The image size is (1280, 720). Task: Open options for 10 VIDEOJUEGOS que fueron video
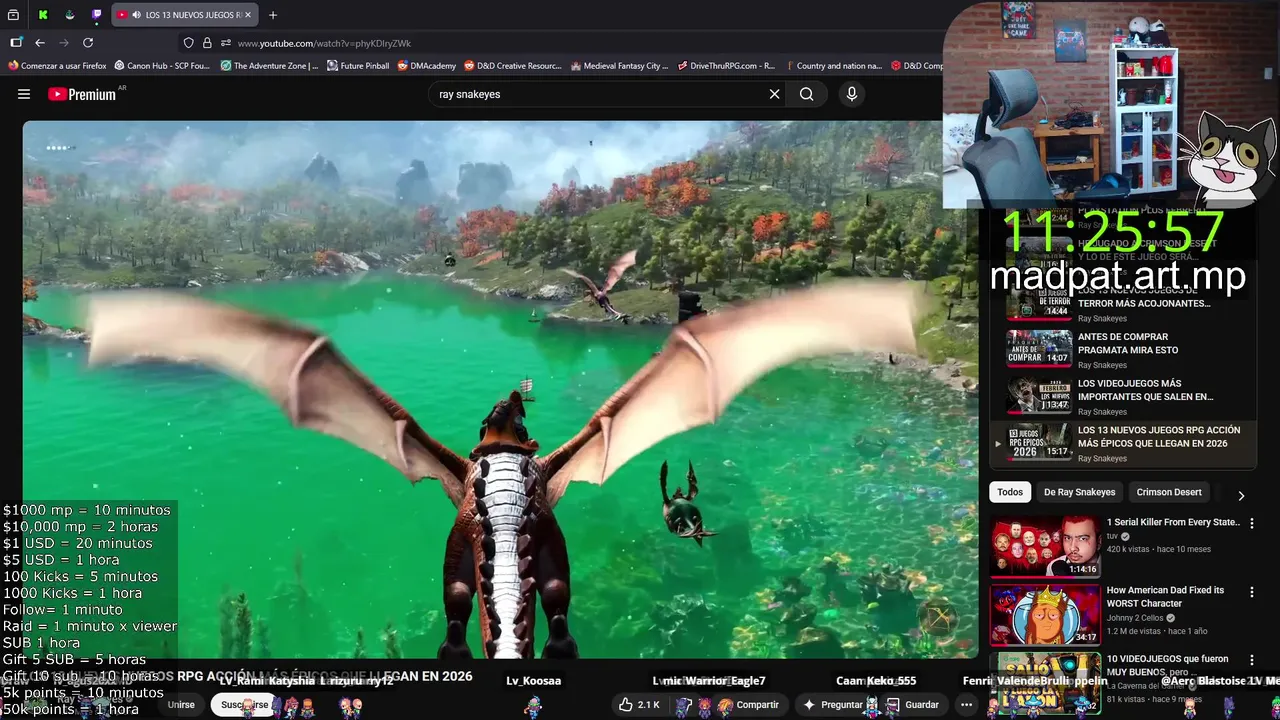click(x=1251, y=660)
